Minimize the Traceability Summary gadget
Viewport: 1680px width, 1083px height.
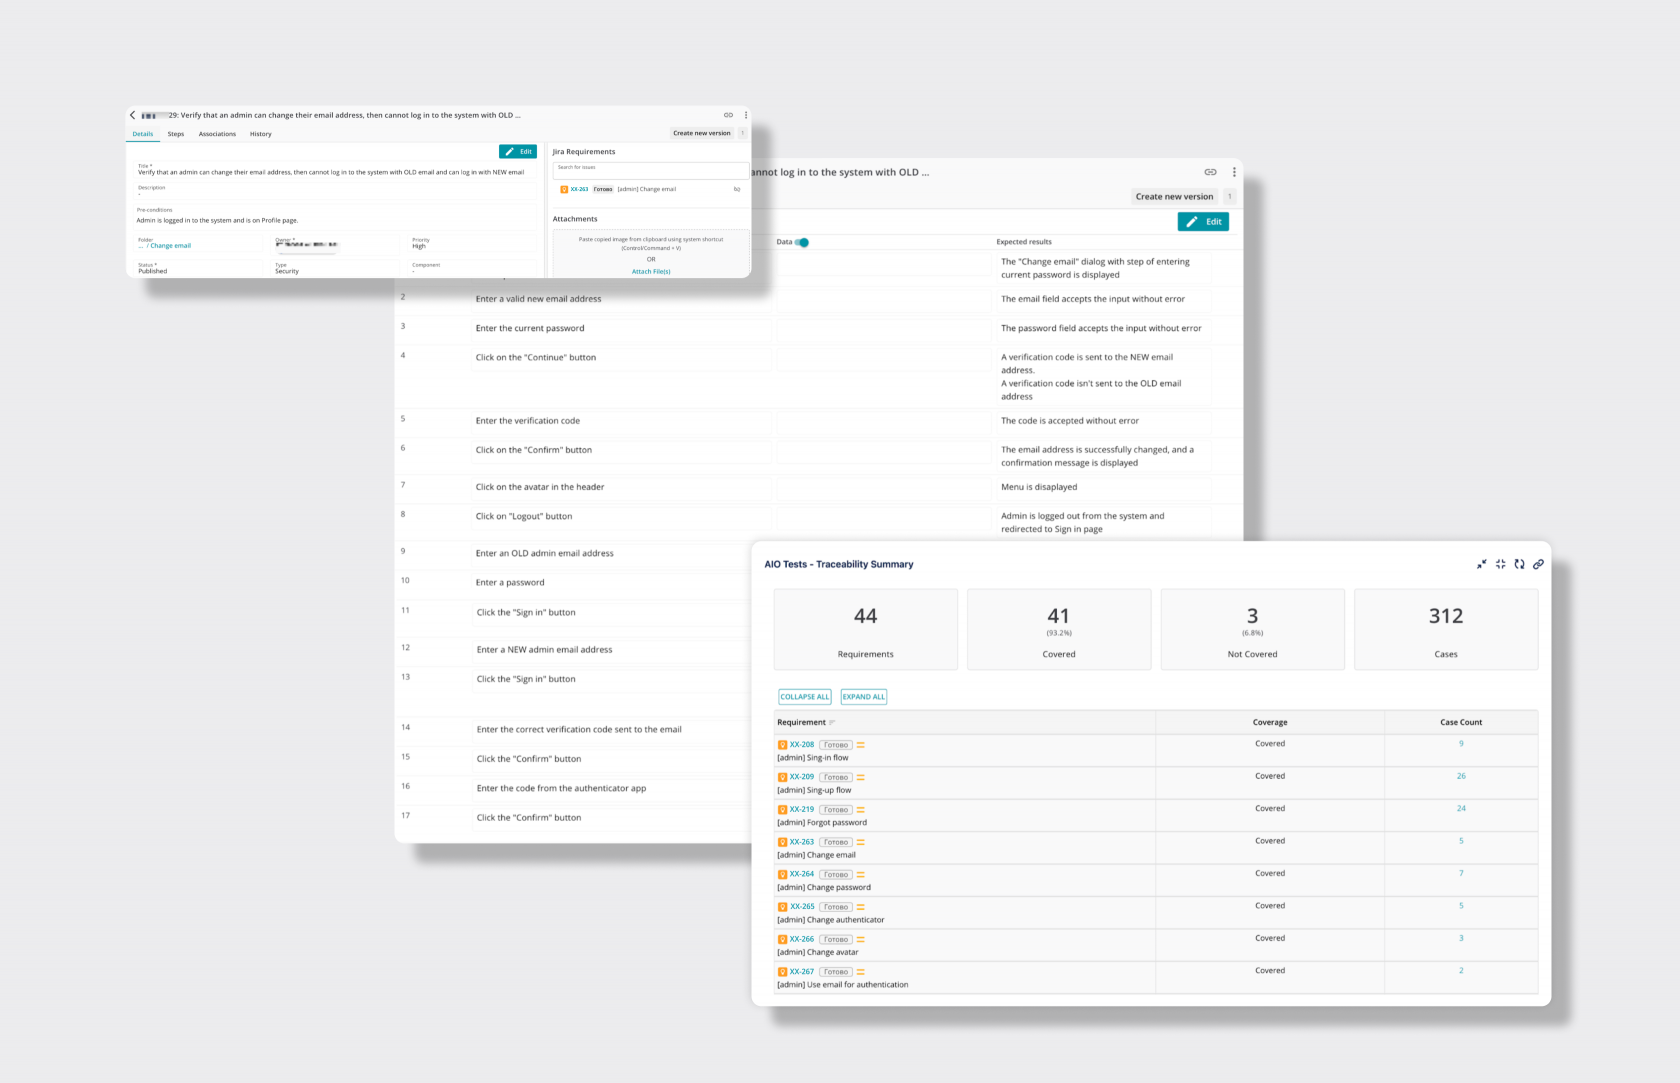coord(1481,564)
